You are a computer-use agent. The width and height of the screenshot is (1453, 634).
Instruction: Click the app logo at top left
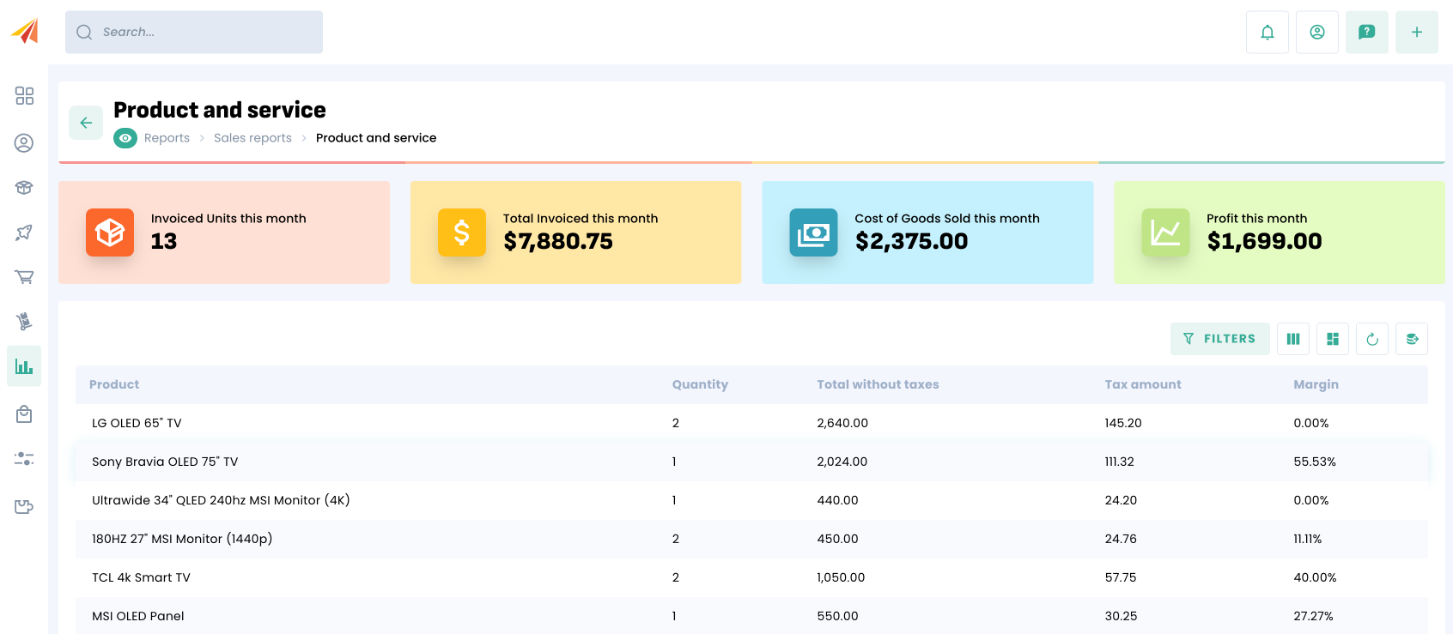pyautogui.click(x=25, y=31)
